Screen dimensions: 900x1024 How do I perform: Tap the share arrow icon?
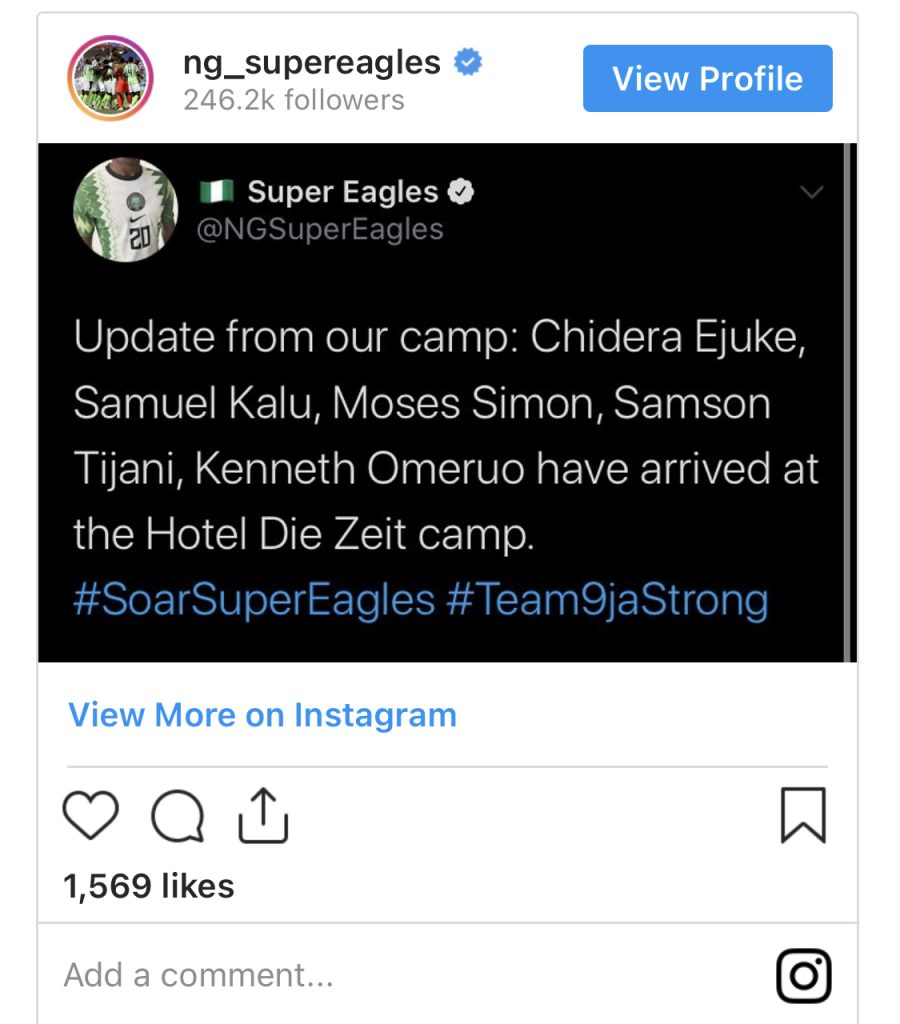pos(263,815)
